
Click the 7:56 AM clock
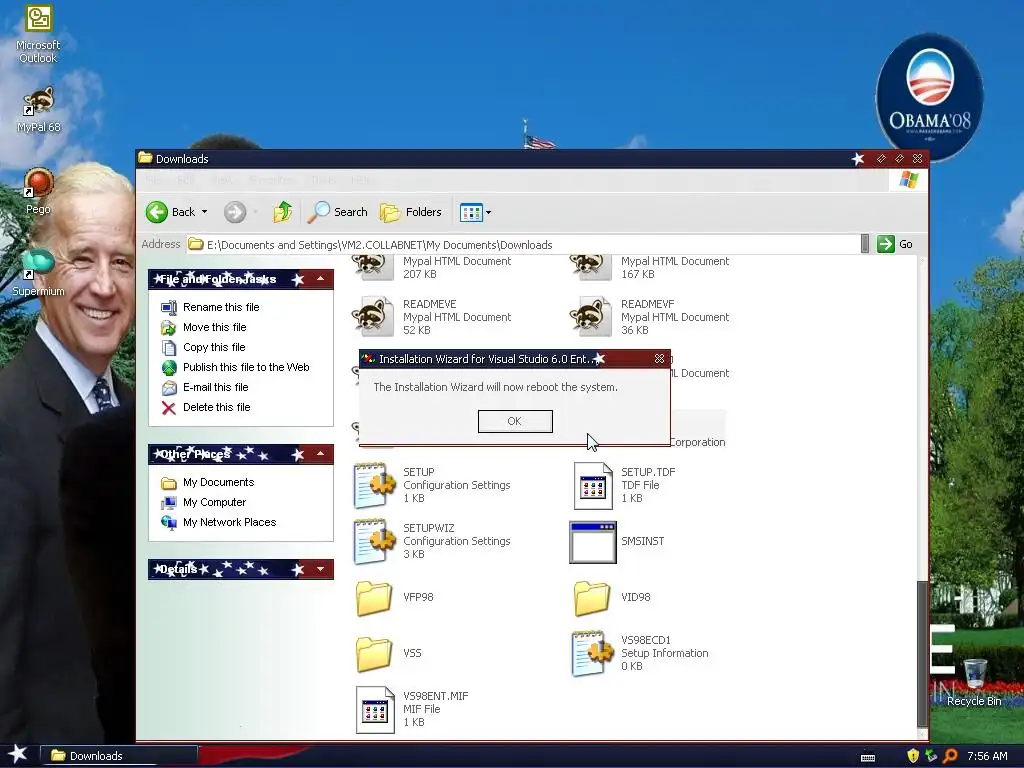pyautogui.click(x=987, y=756)
